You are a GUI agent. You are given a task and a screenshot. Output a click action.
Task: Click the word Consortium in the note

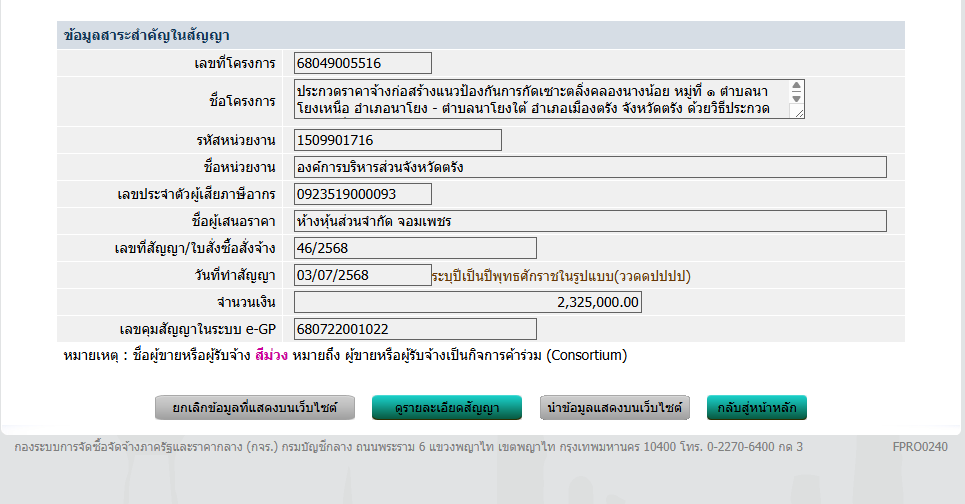586,355
